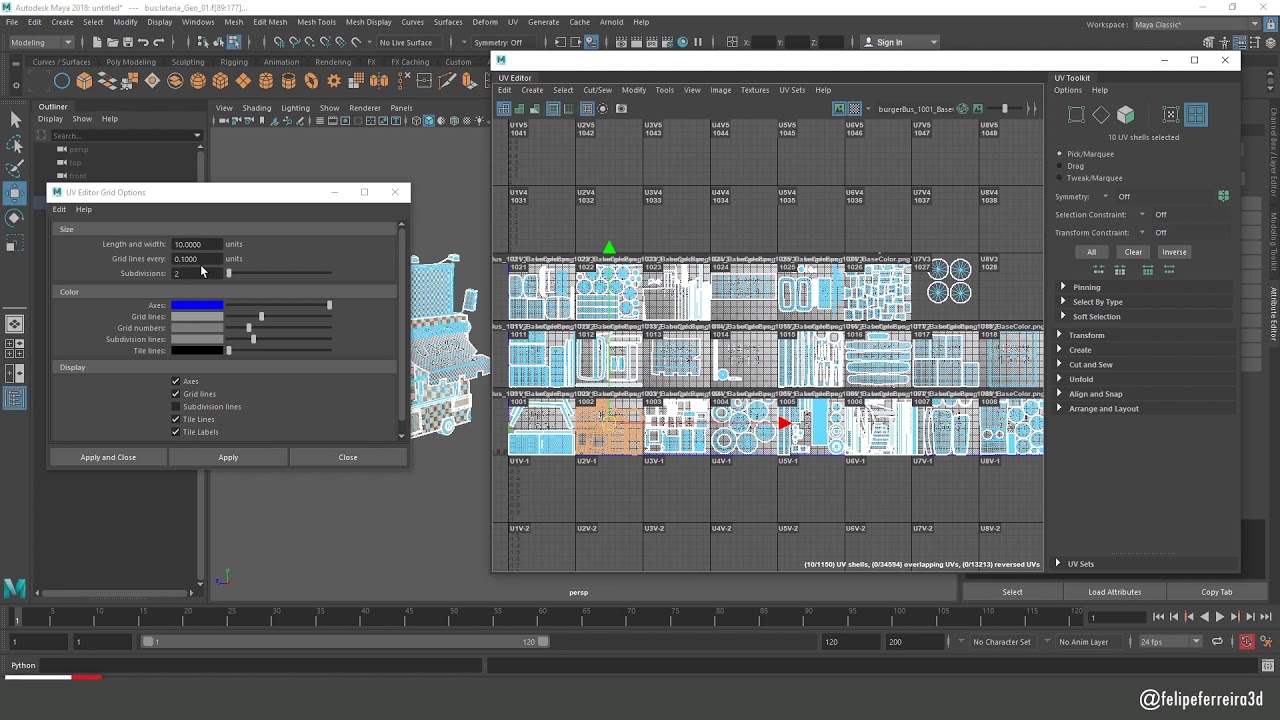Switch to the Sculpting shelf tab
1280x720 pixels.
(187, 62)
